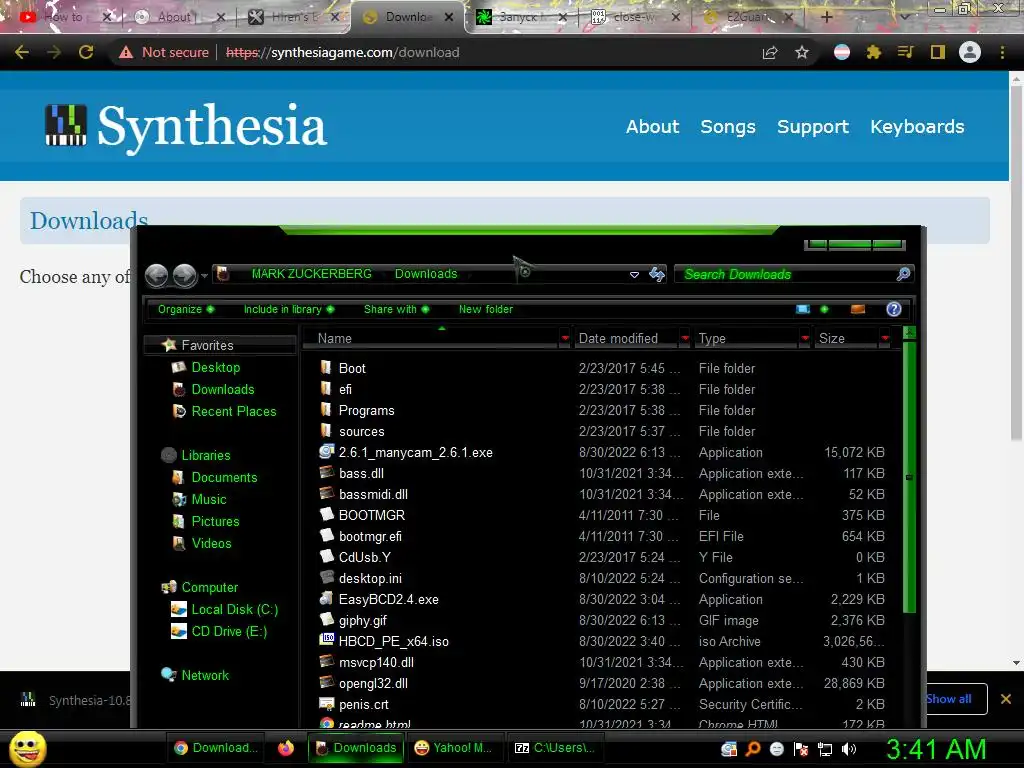Select desktop.ini file

coord(370,578)
